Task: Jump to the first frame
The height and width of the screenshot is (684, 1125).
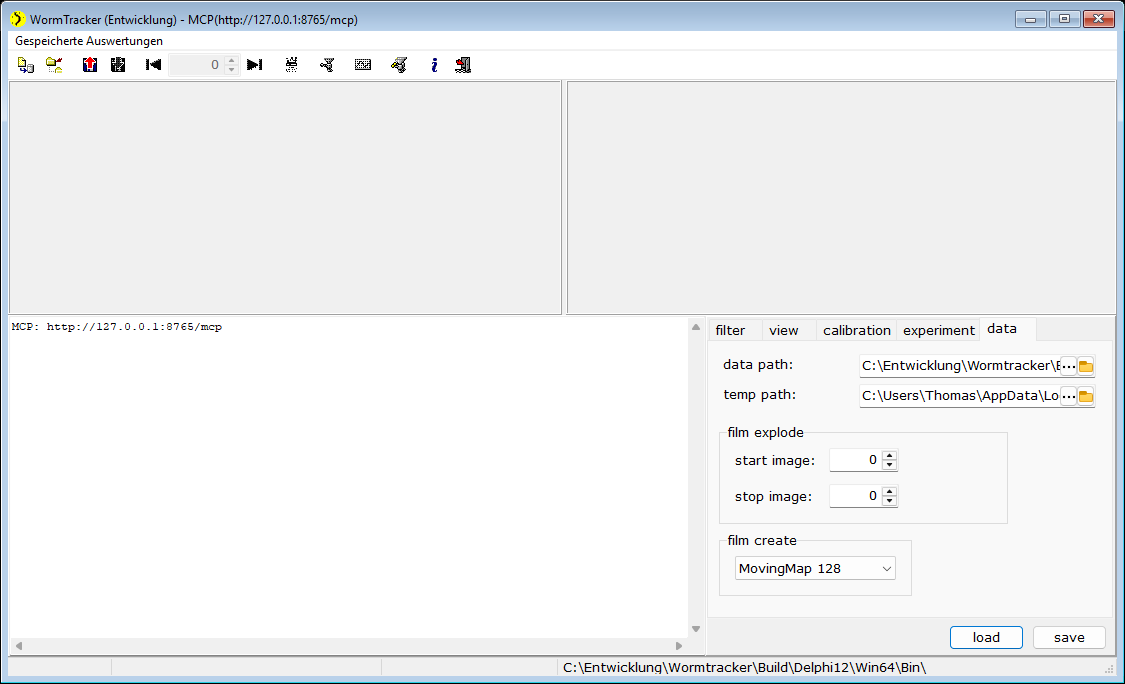Action: click(x=153, y=65)
